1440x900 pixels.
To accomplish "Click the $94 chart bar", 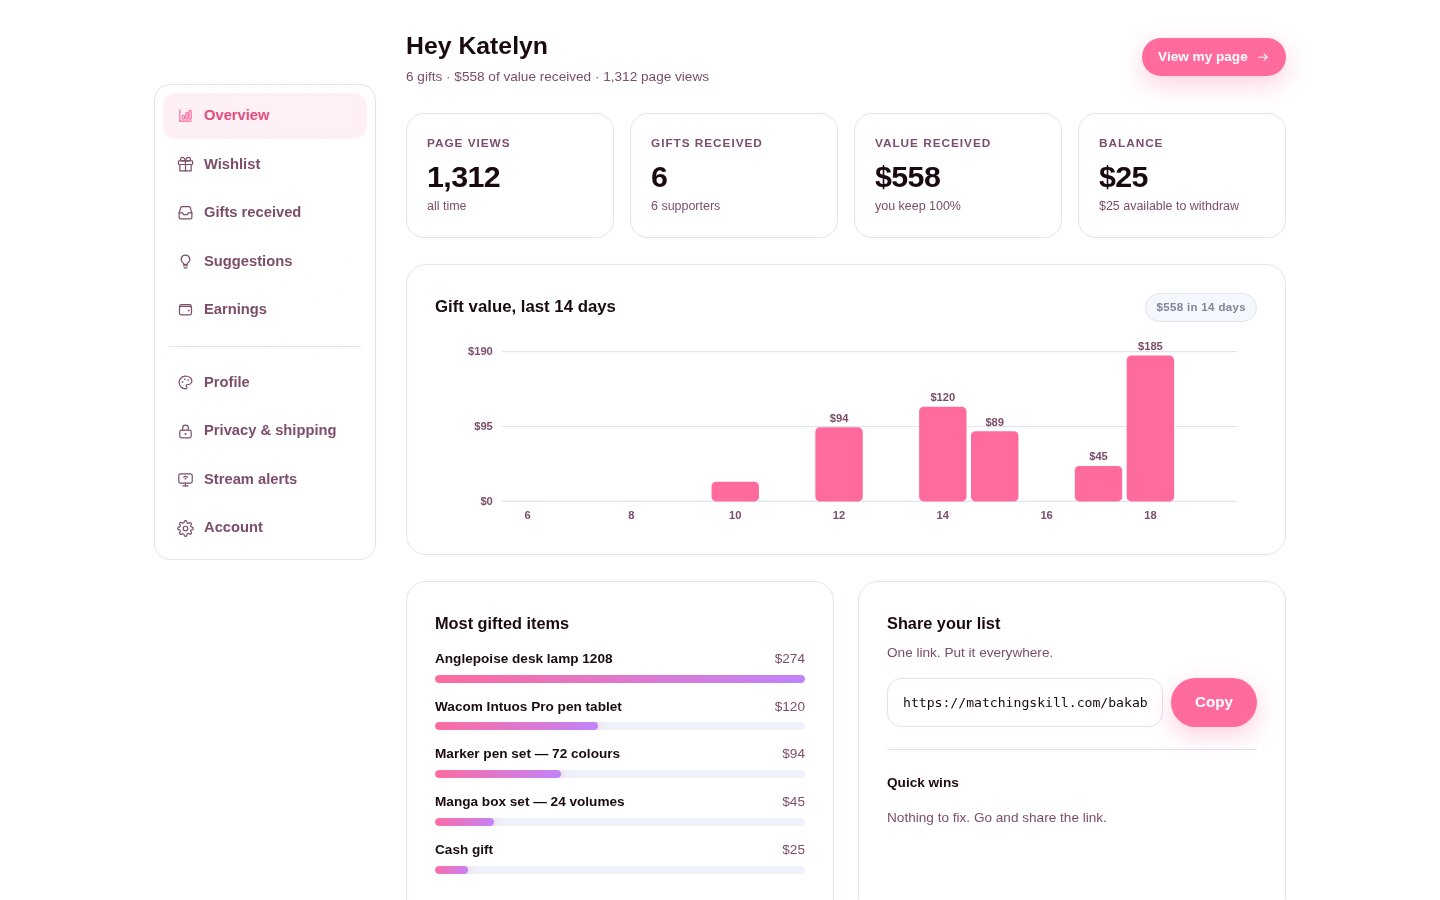I will pyautogui.click(x=839, y=464).
